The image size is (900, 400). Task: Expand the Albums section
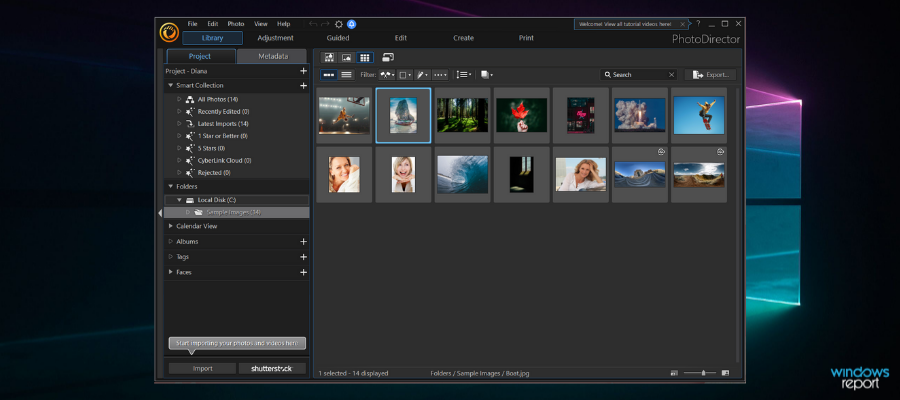tap(170, 242)
